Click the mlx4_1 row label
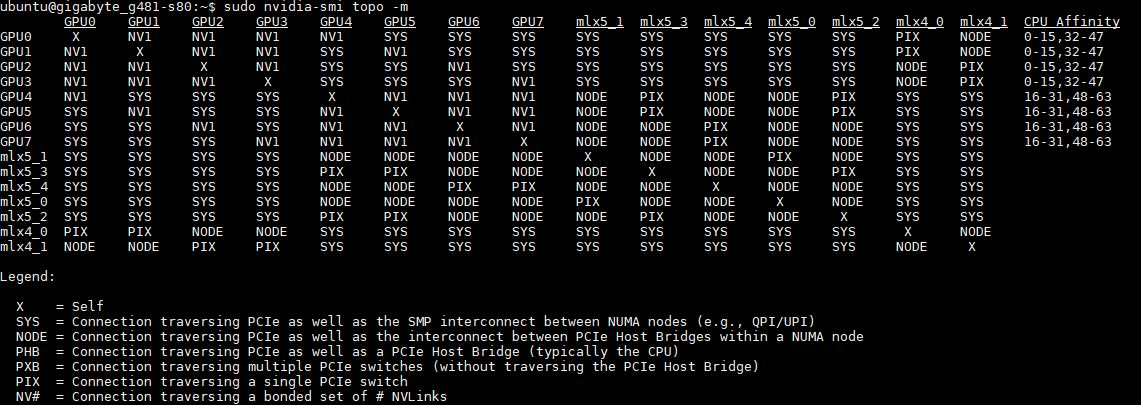Viewport: 1141px width, 405px height. coord(24,246)
